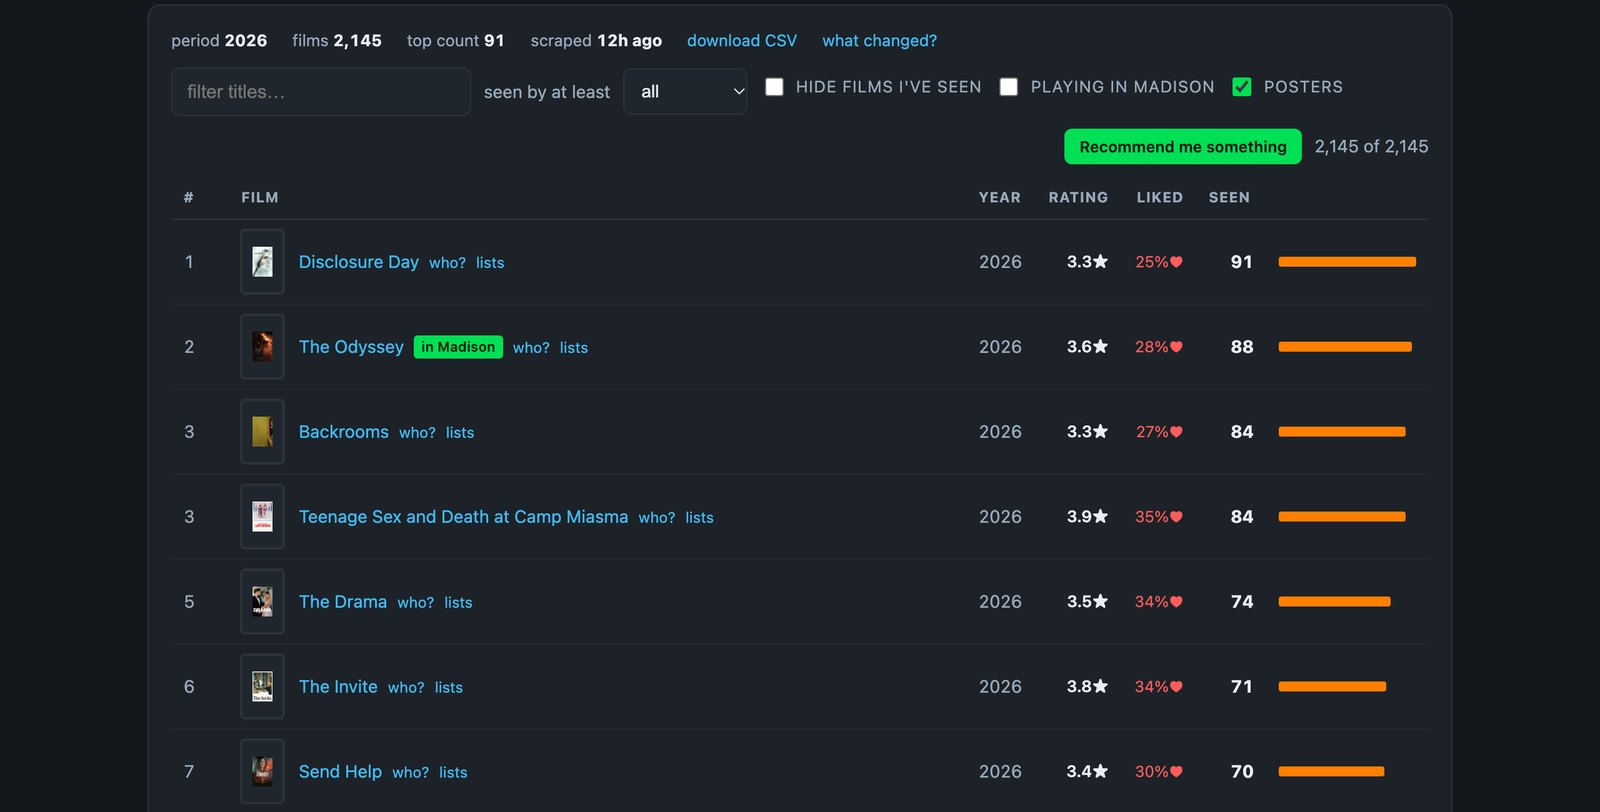Open The Odyssey film title link
Viewport: 1600px width, 812px height.
click(x=351, y=347)
